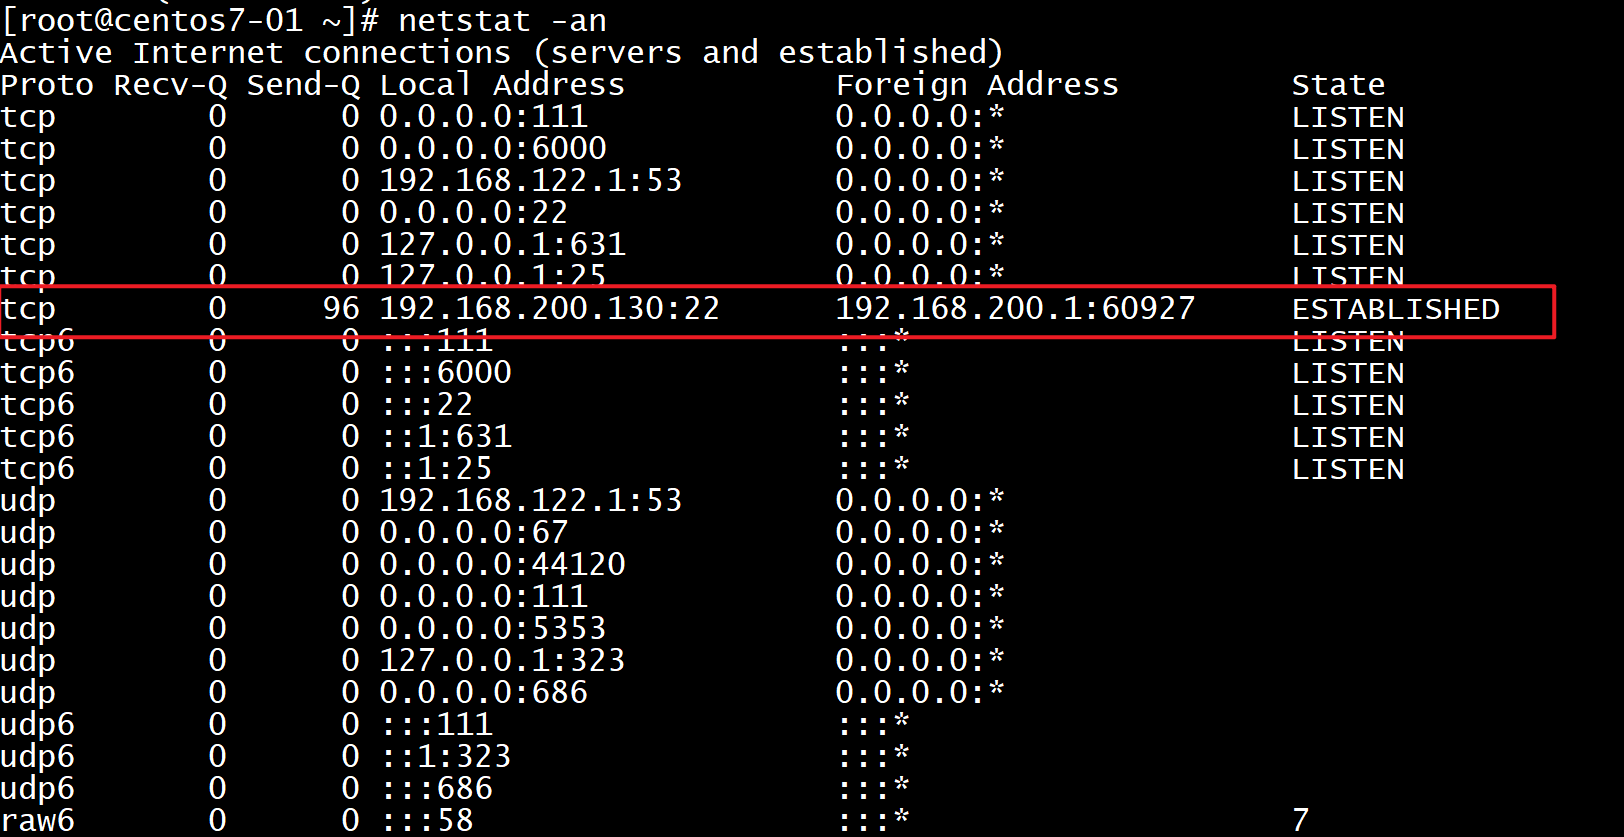Click tcp6 local address ::1:631

pyautogui.click(x=446, y=436)
